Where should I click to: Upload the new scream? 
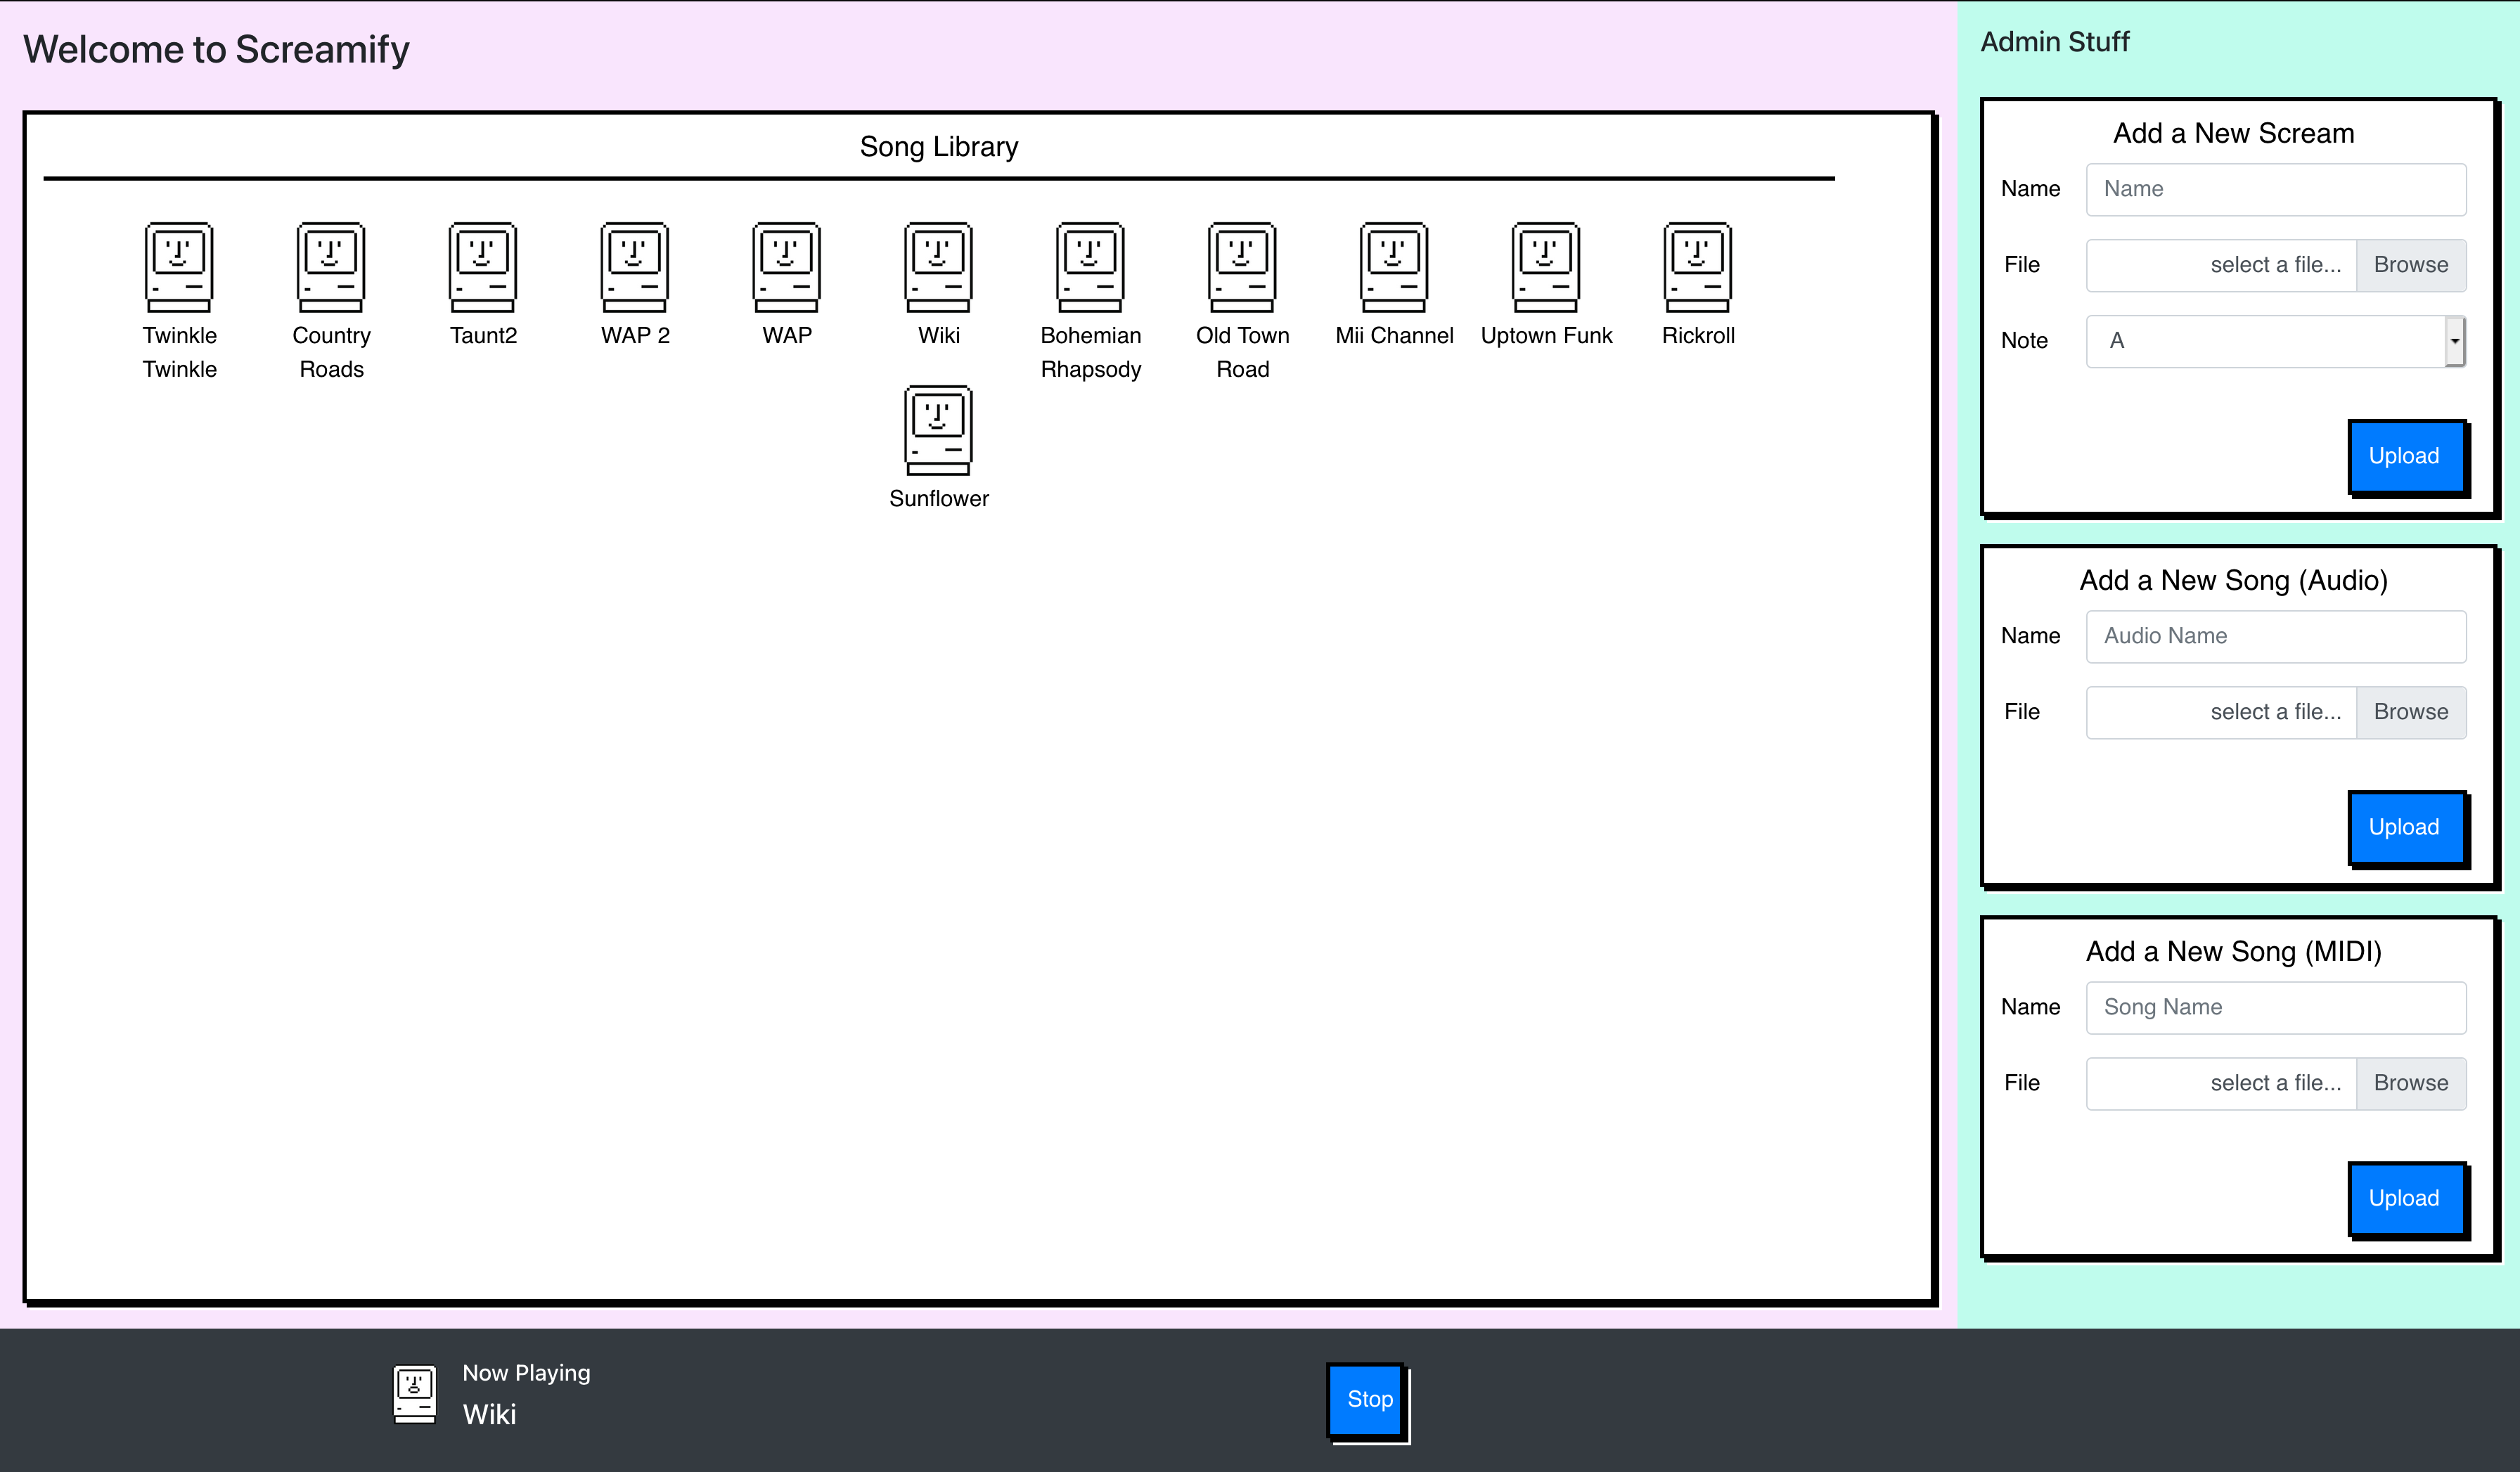point(2404,456)
